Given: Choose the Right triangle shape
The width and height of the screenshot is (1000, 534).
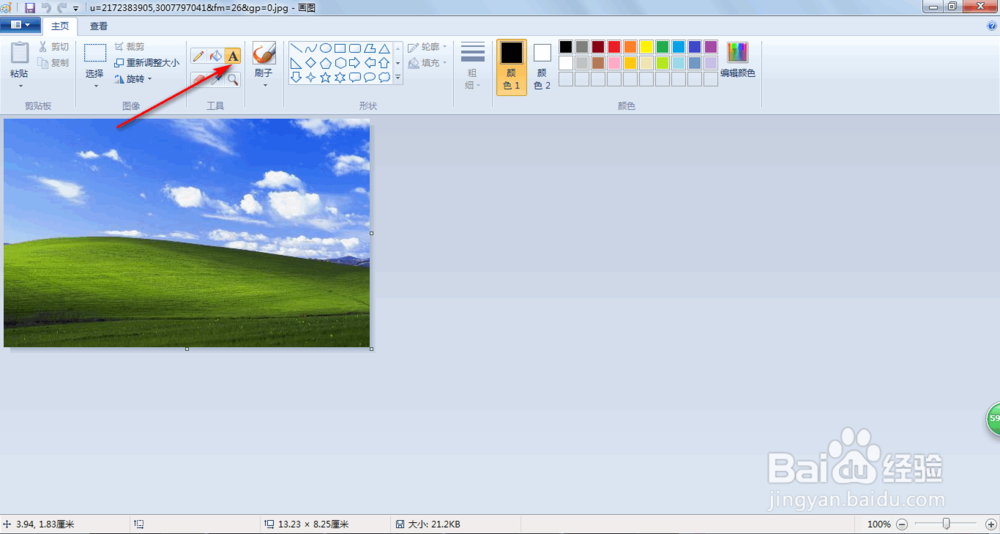Looking at the screenshot, I should 296,63.
